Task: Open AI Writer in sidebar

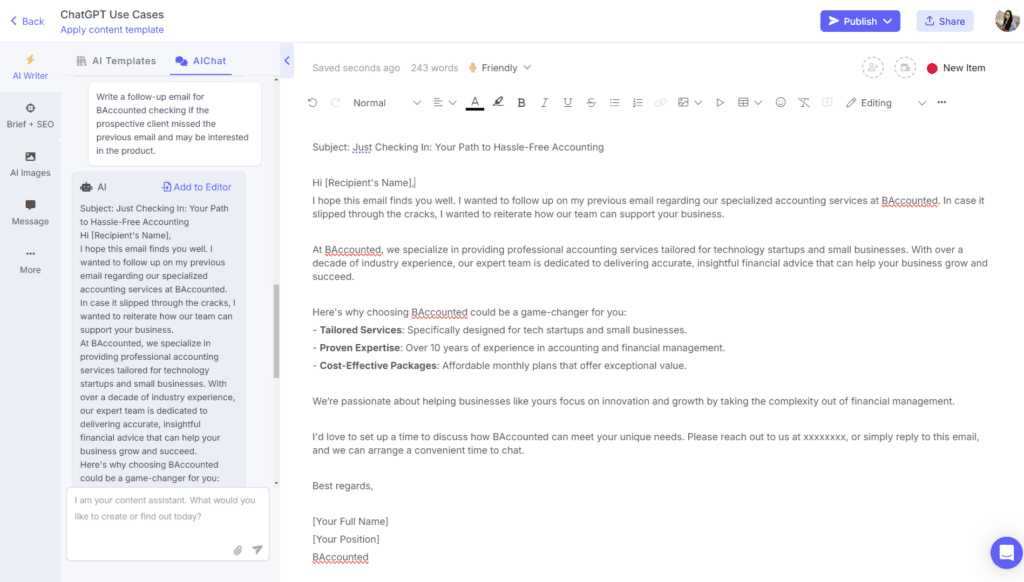Action: (x=30, y=67)
